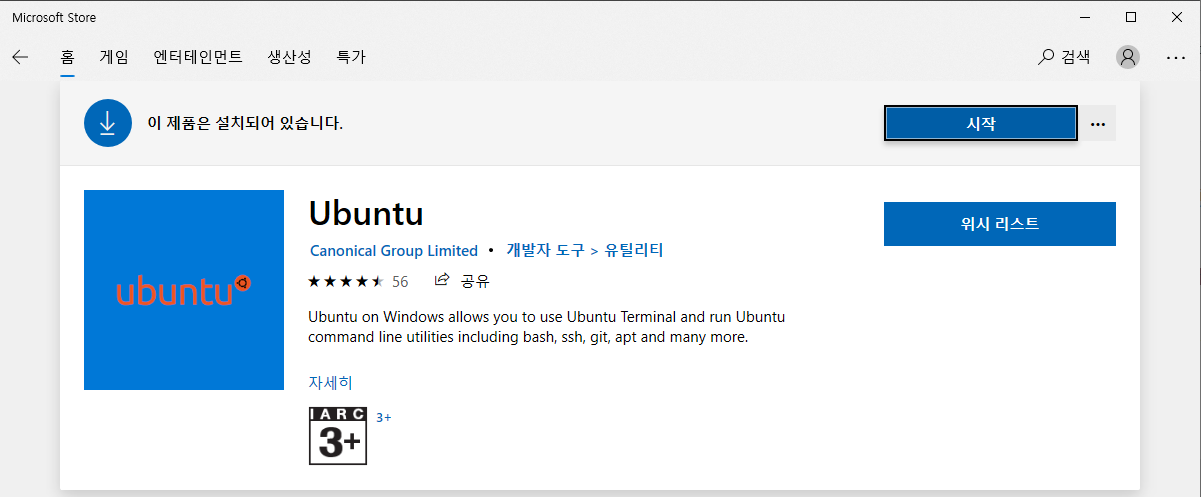Switch to the 생산성 tab
This screenshot has width=1201, height=497.
point(289,57)
